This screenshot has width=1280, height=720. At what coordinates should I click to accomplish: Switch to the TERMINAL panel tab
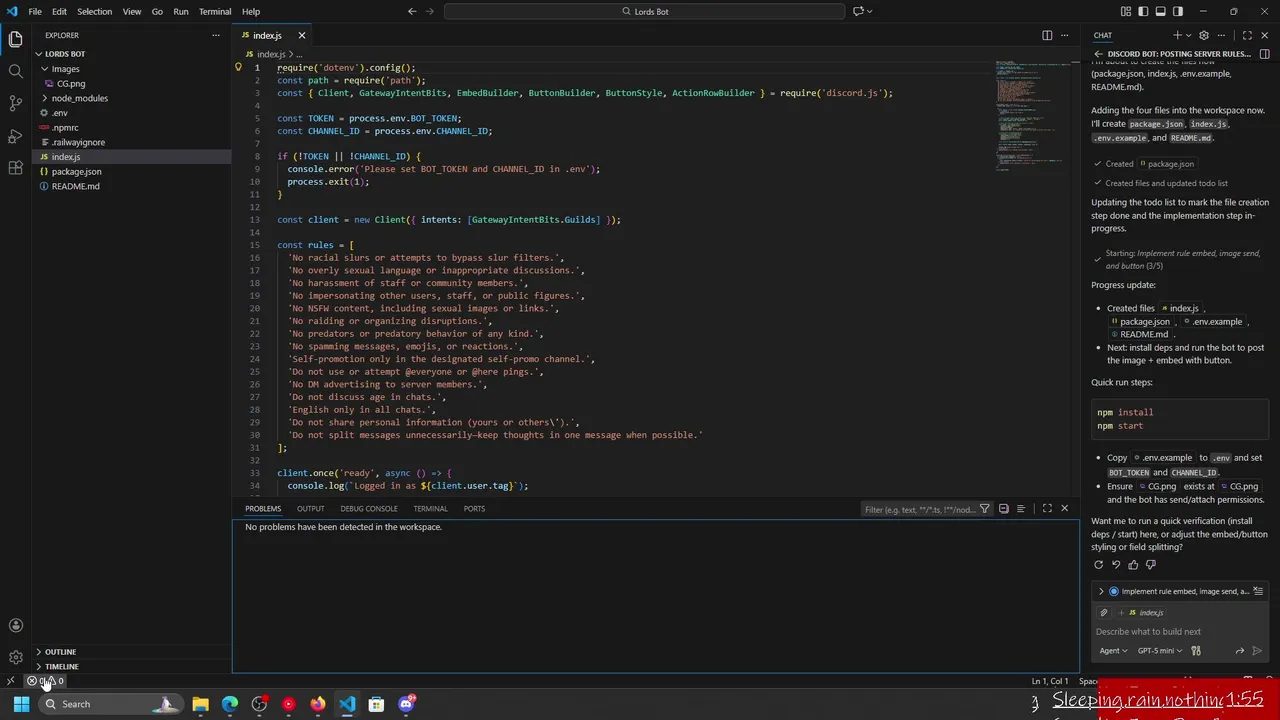430,509
